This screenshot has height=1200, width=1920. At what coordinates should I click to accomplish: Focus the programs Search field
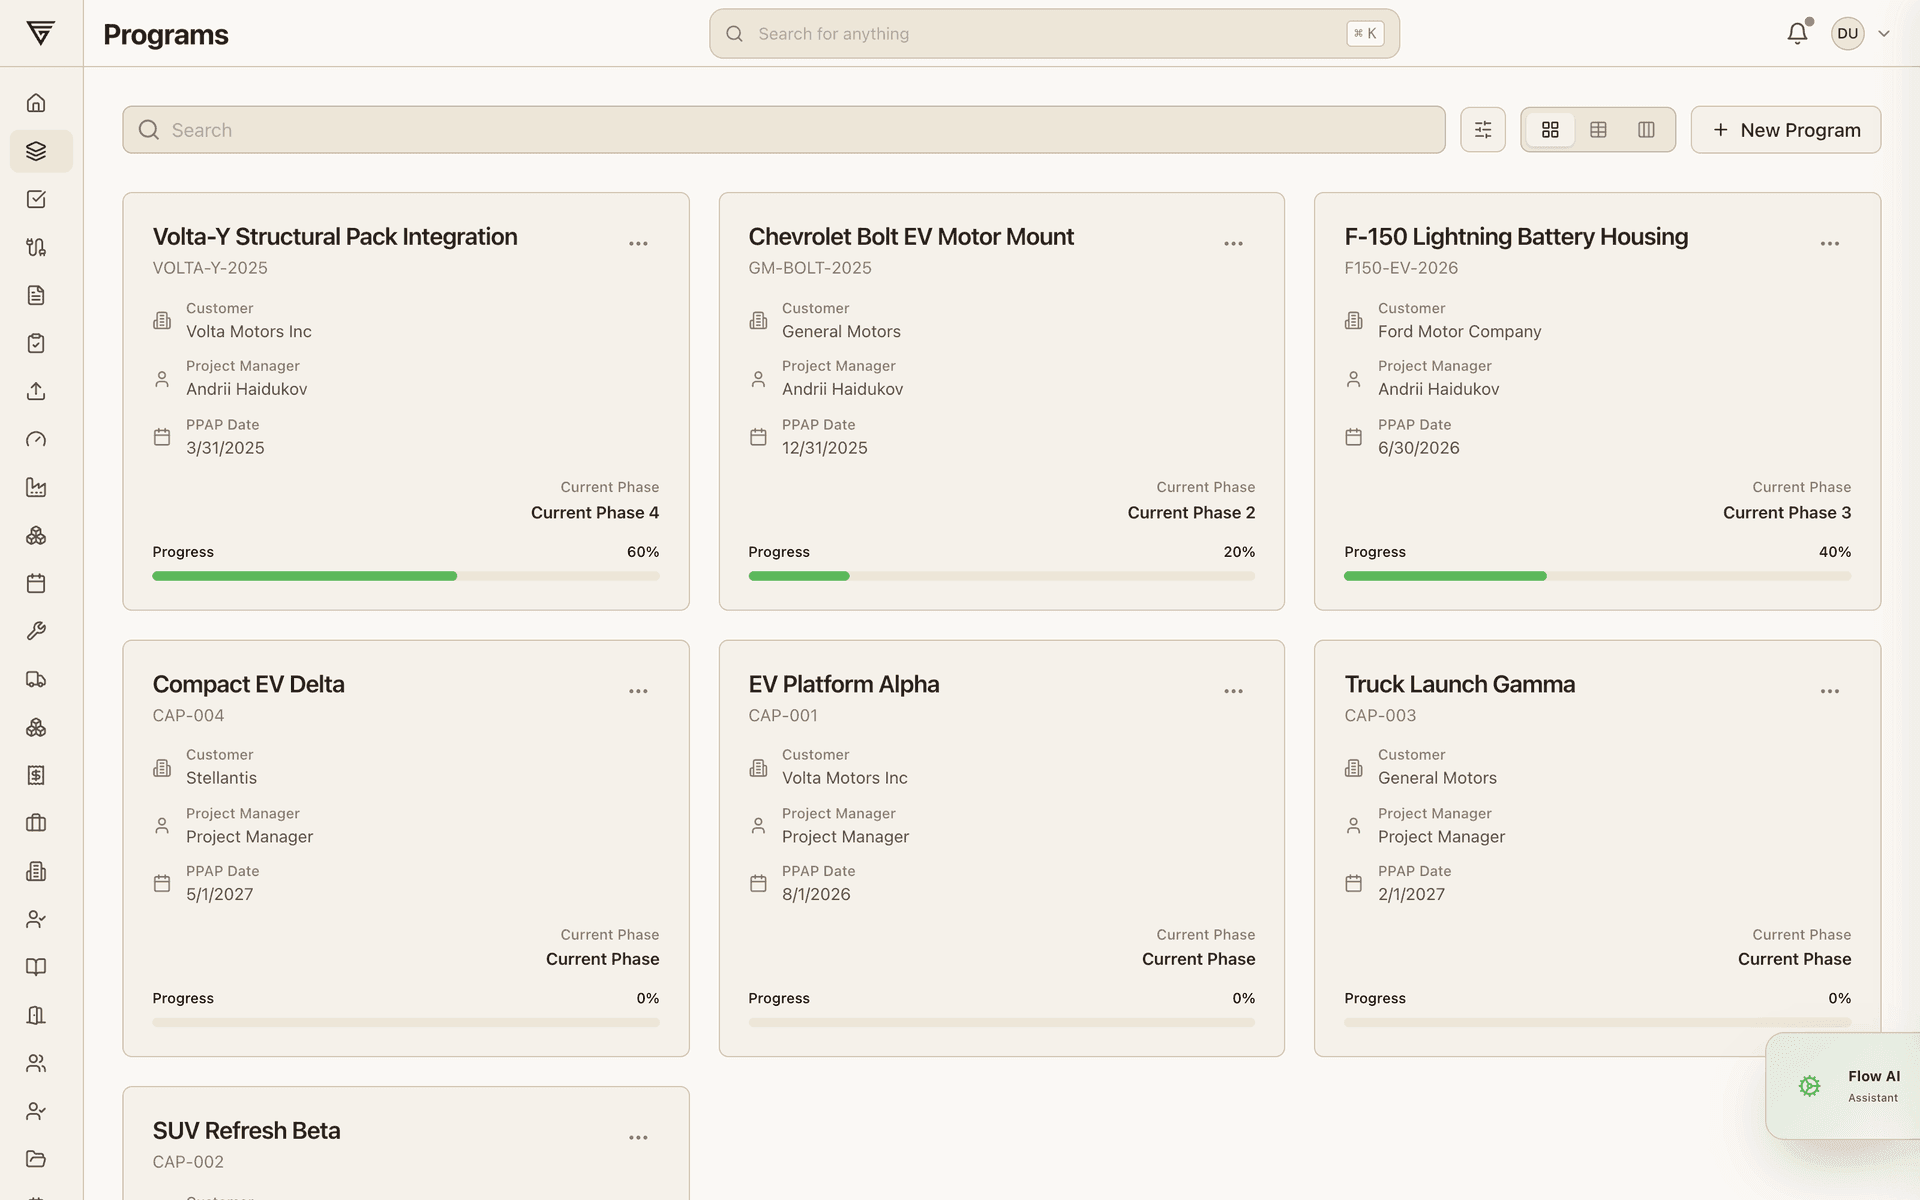784,130
